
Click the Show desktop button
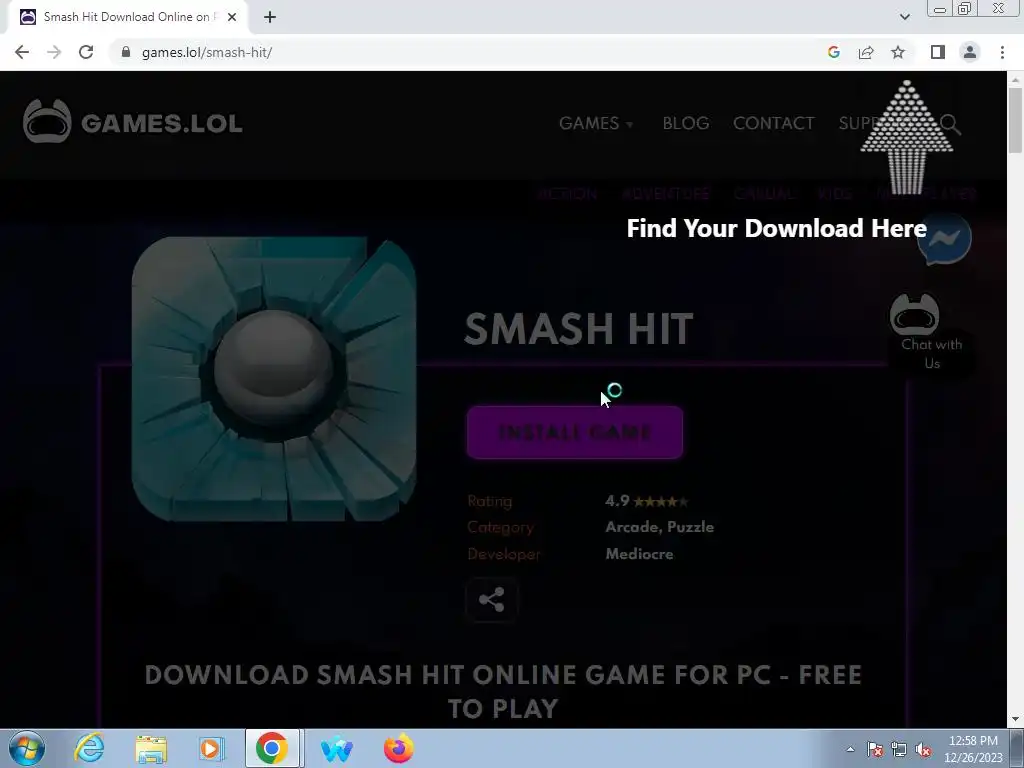coord(1017,748)
